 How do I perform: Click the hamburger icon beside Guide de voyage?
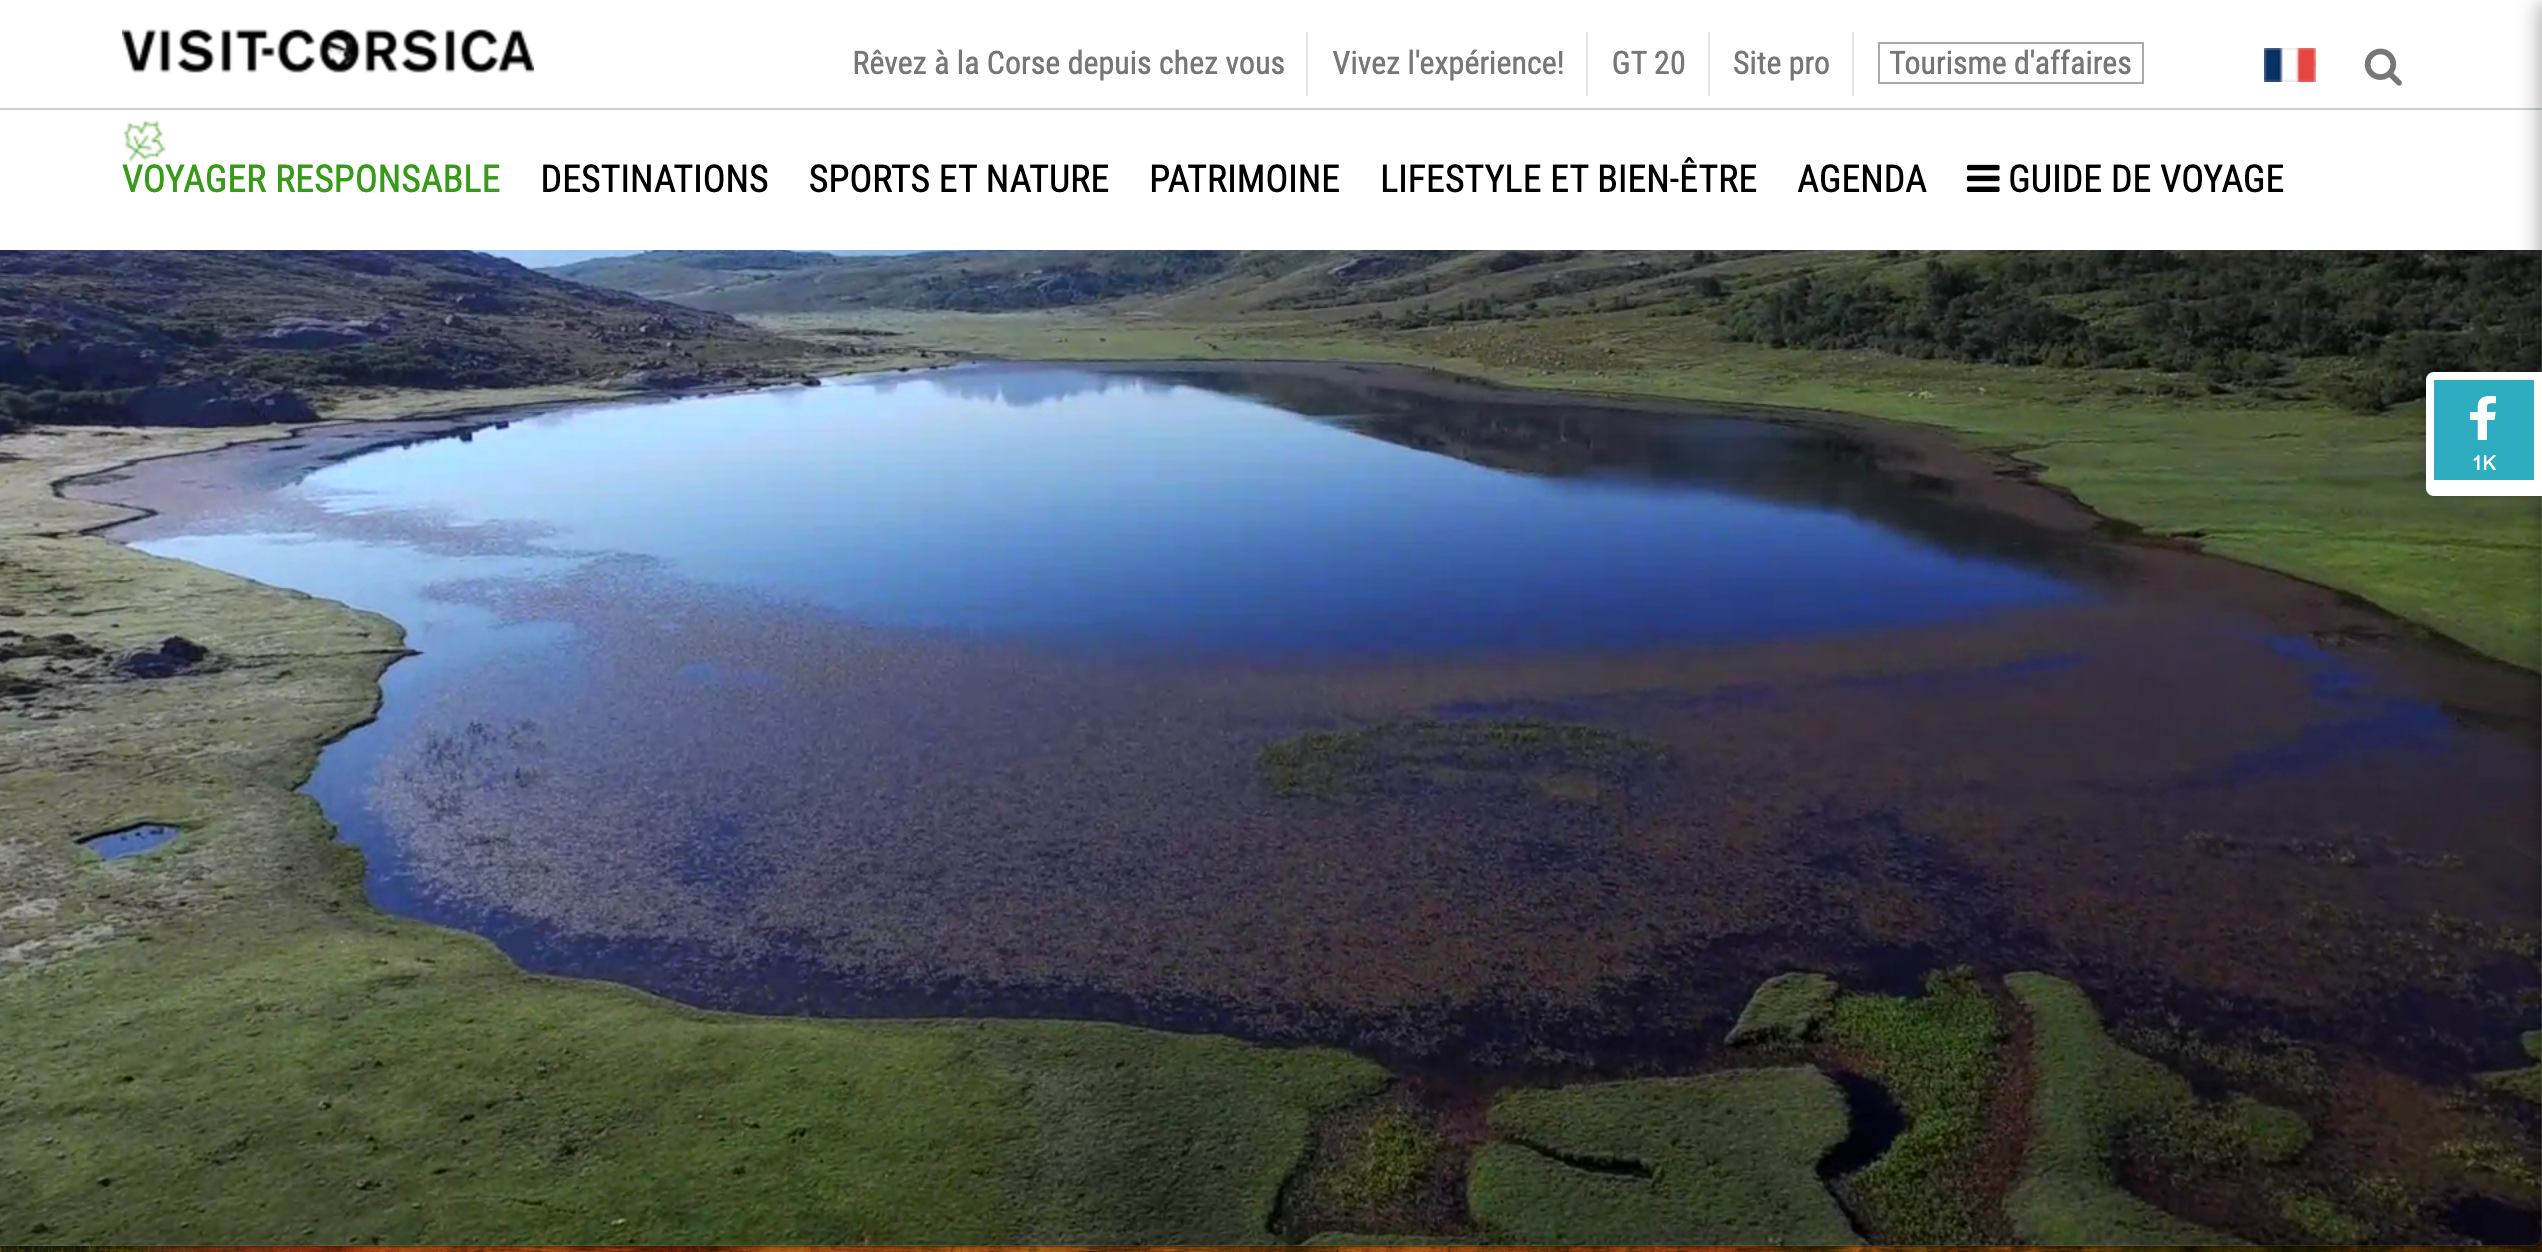[x=1982, y=179]
